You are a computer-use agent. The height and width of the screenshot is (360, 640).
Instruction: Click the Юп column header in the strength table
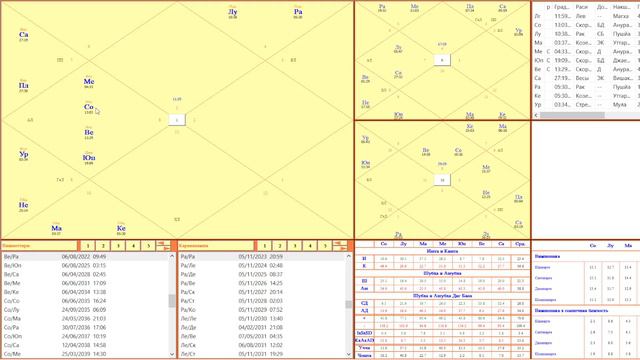[x=462, y=244]
